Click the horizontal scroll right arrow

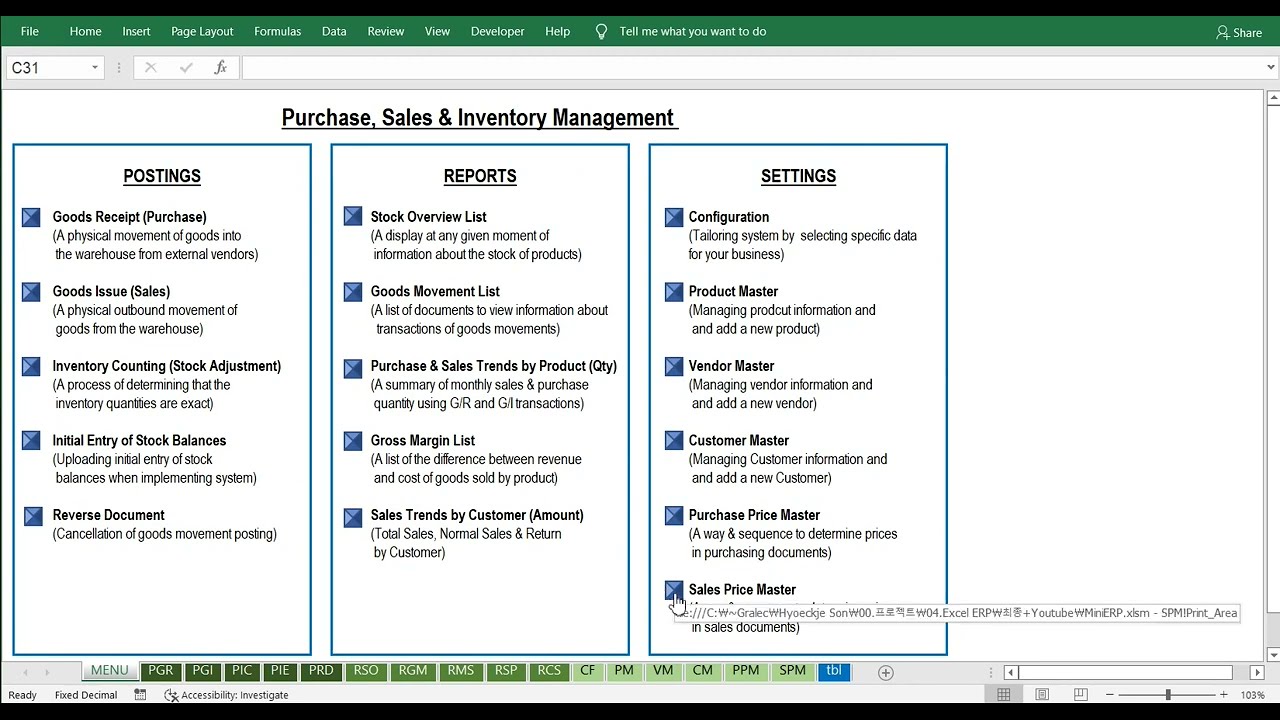(x=1257, y=673)
